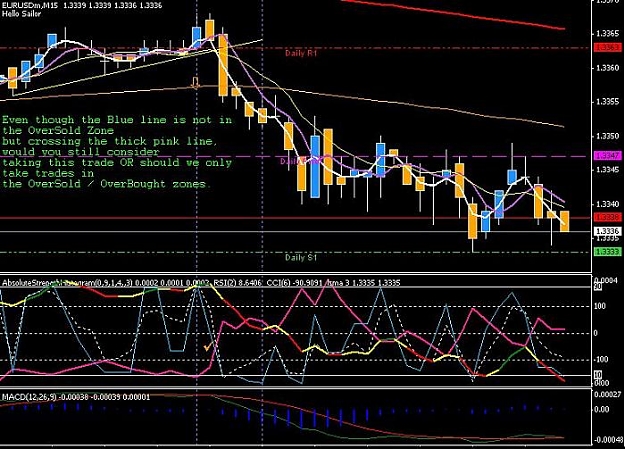Select the orange checkmark in indicator window
The width and height of the screenshot is (625, 449).
point(207,347)
